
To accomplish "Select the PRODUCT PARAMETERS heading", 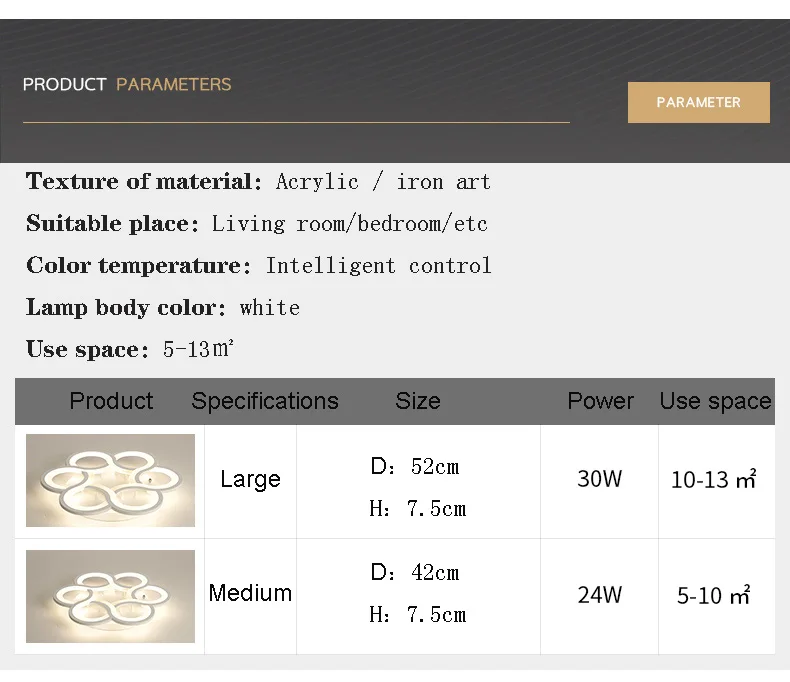I will [x=127, y=84].
